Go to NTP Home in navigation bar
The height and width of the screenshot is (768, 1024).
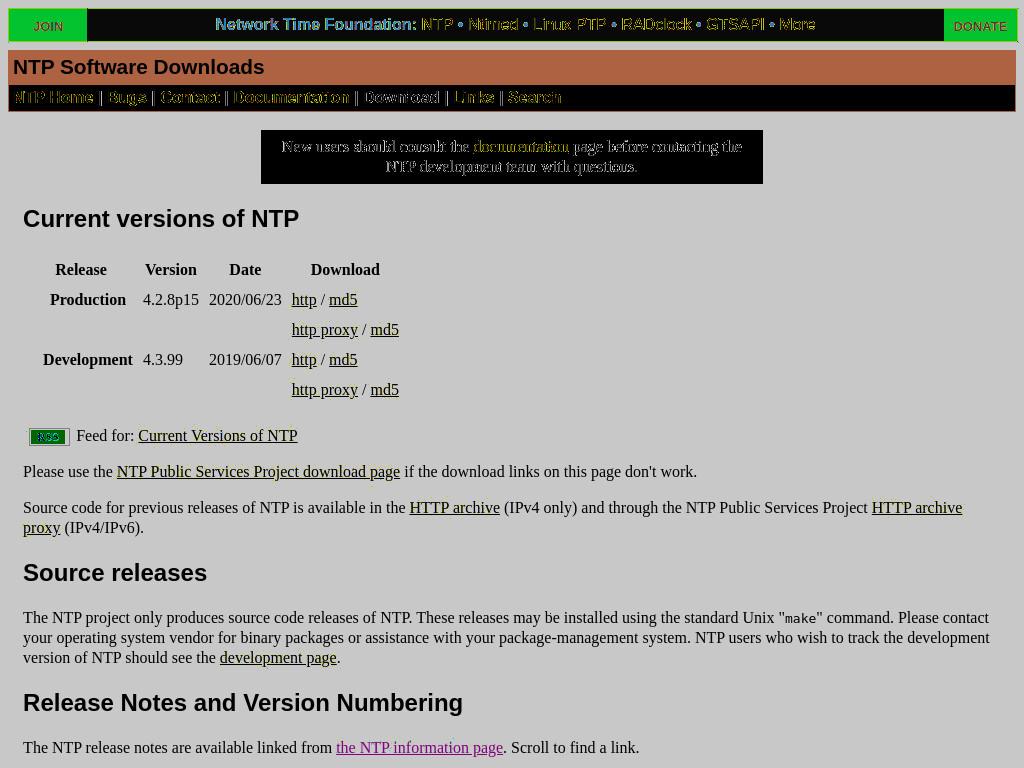click(54, 97)
